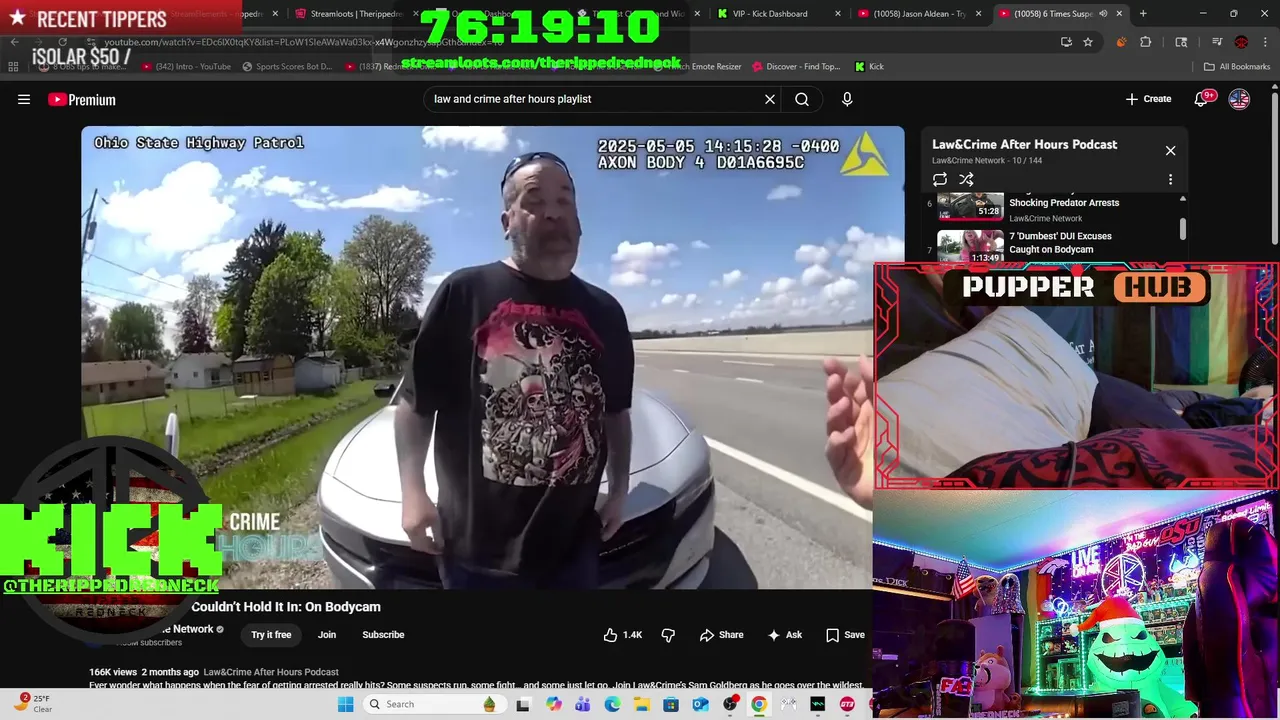Run search with the magnifier button
This screenshot has height=720, width=1280.
click(x=802, y=99)
